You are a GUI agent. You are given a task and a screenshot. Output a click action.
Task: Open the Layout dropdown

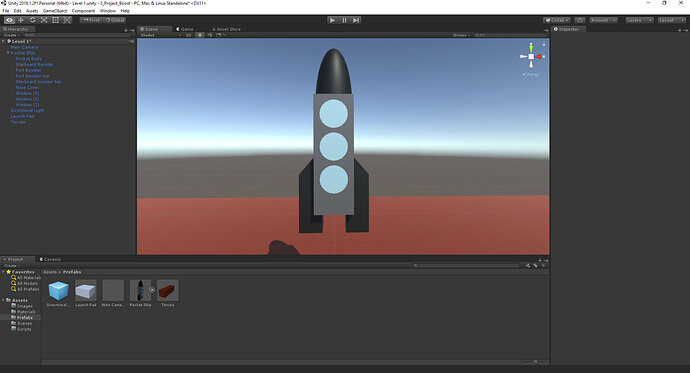click(x=672, y=20)
